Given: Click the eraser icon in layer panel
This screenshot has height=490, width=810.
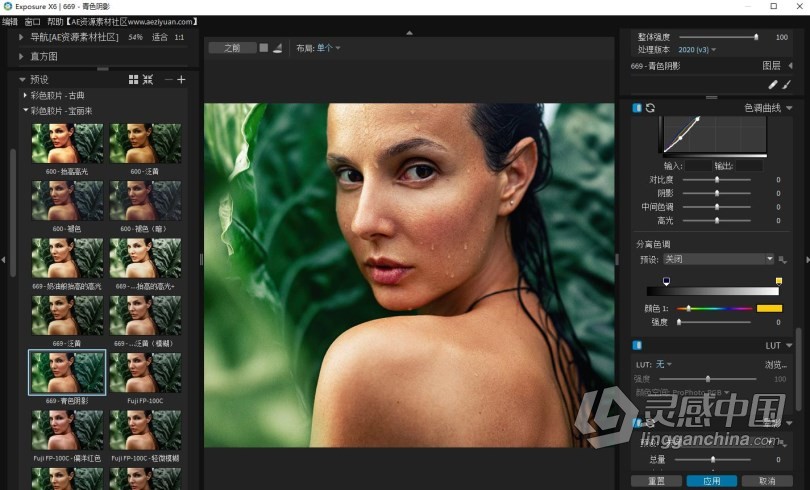Looking at the screenshot, I should point(773,85).
